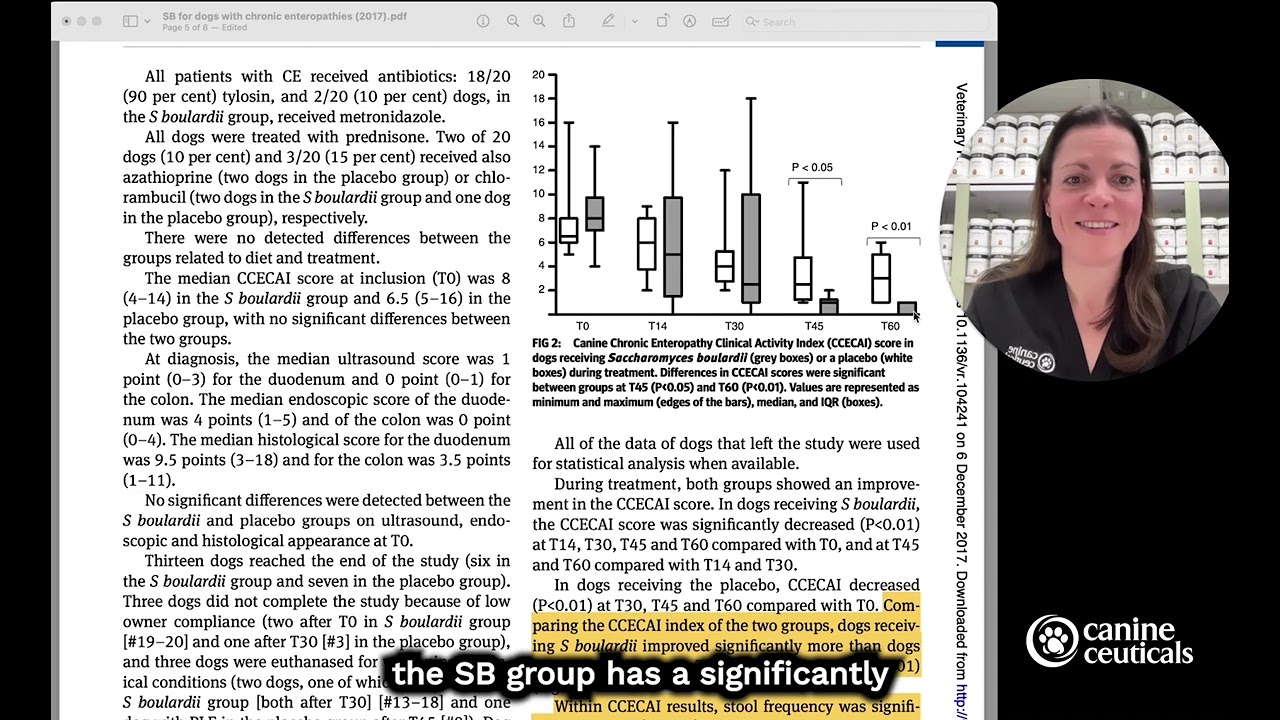Zoom out of the PDF page
Viewport: 1280px width, 720px height.
[x=513, y=21]
